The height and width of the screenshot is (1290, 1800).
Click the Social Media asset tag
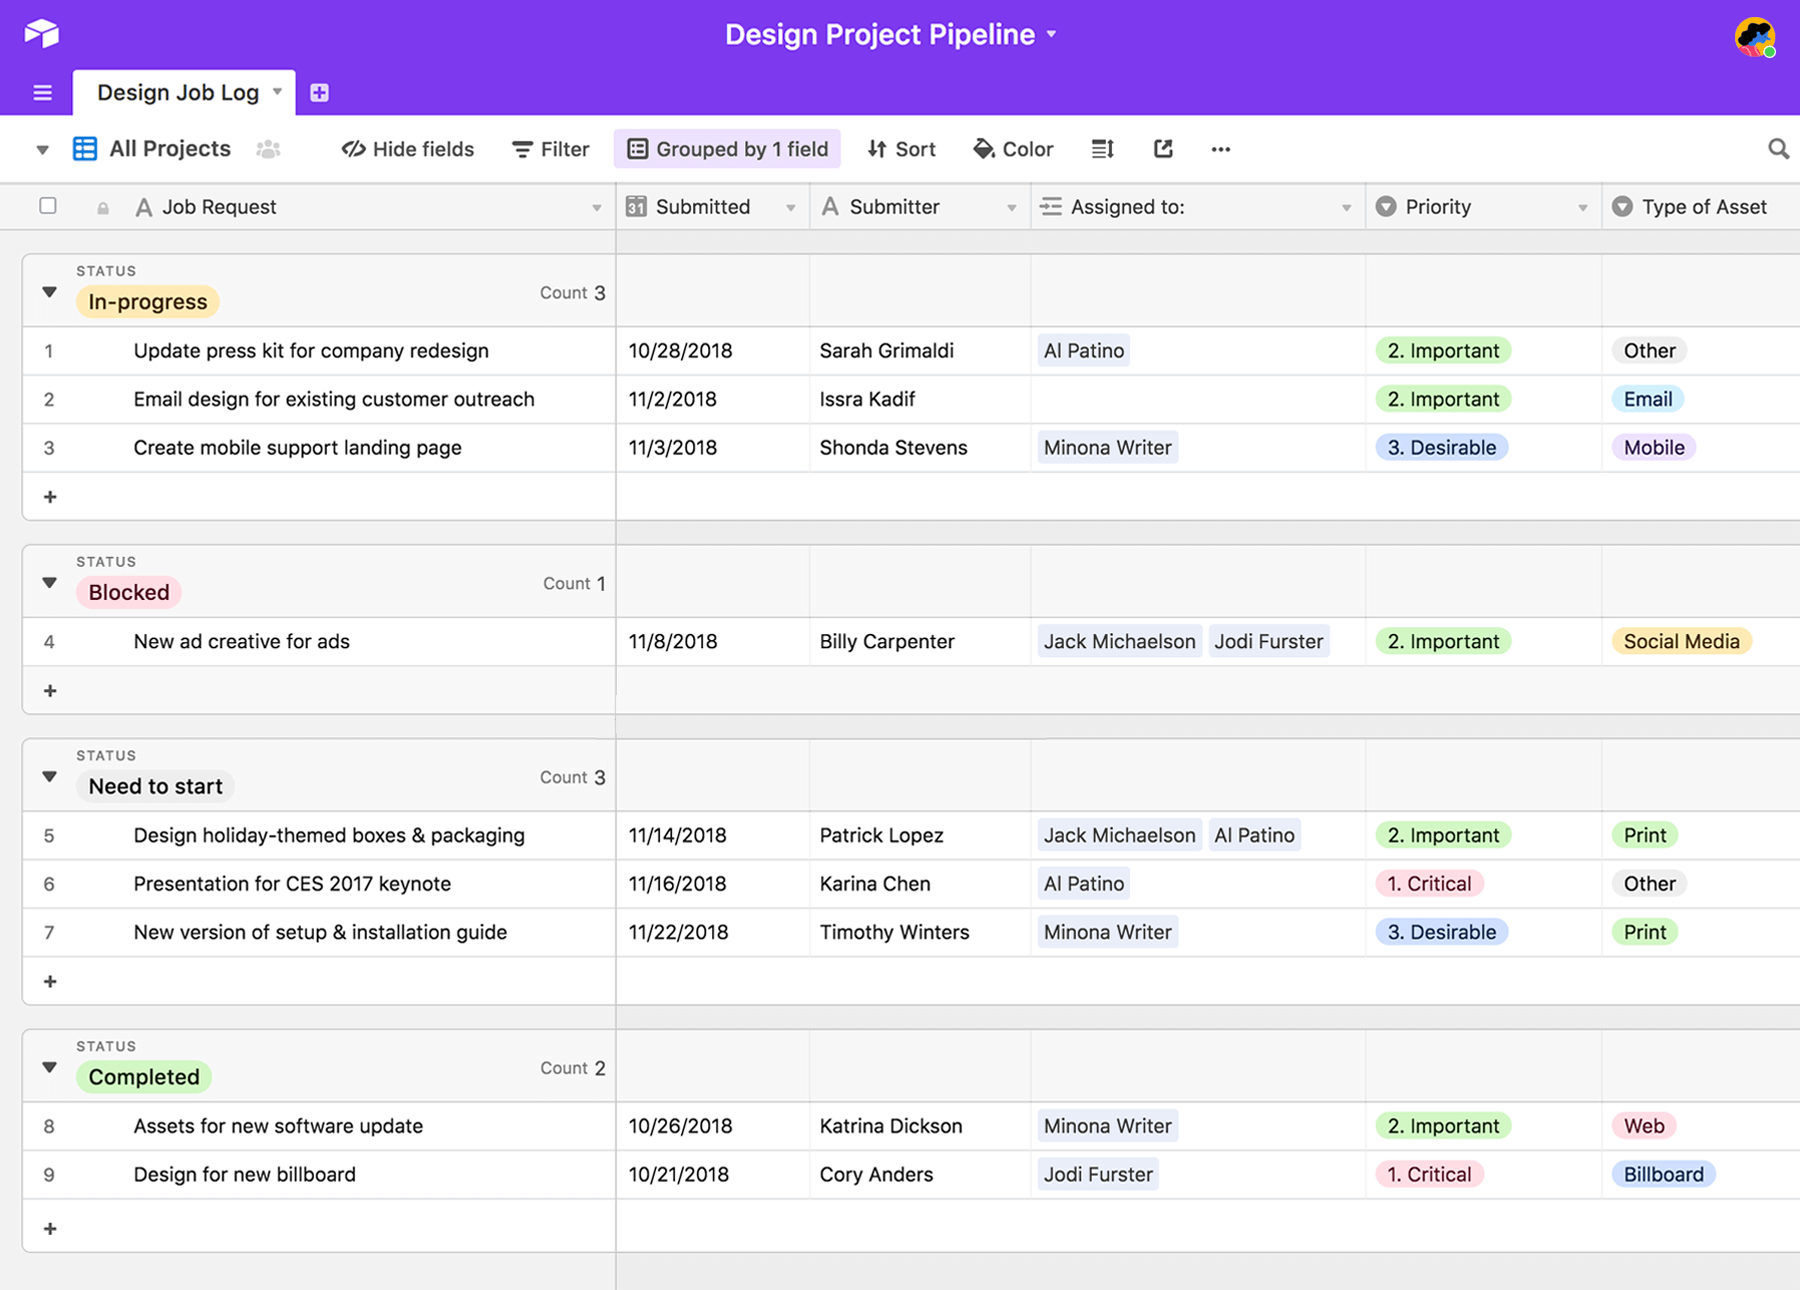(1681, 642)
